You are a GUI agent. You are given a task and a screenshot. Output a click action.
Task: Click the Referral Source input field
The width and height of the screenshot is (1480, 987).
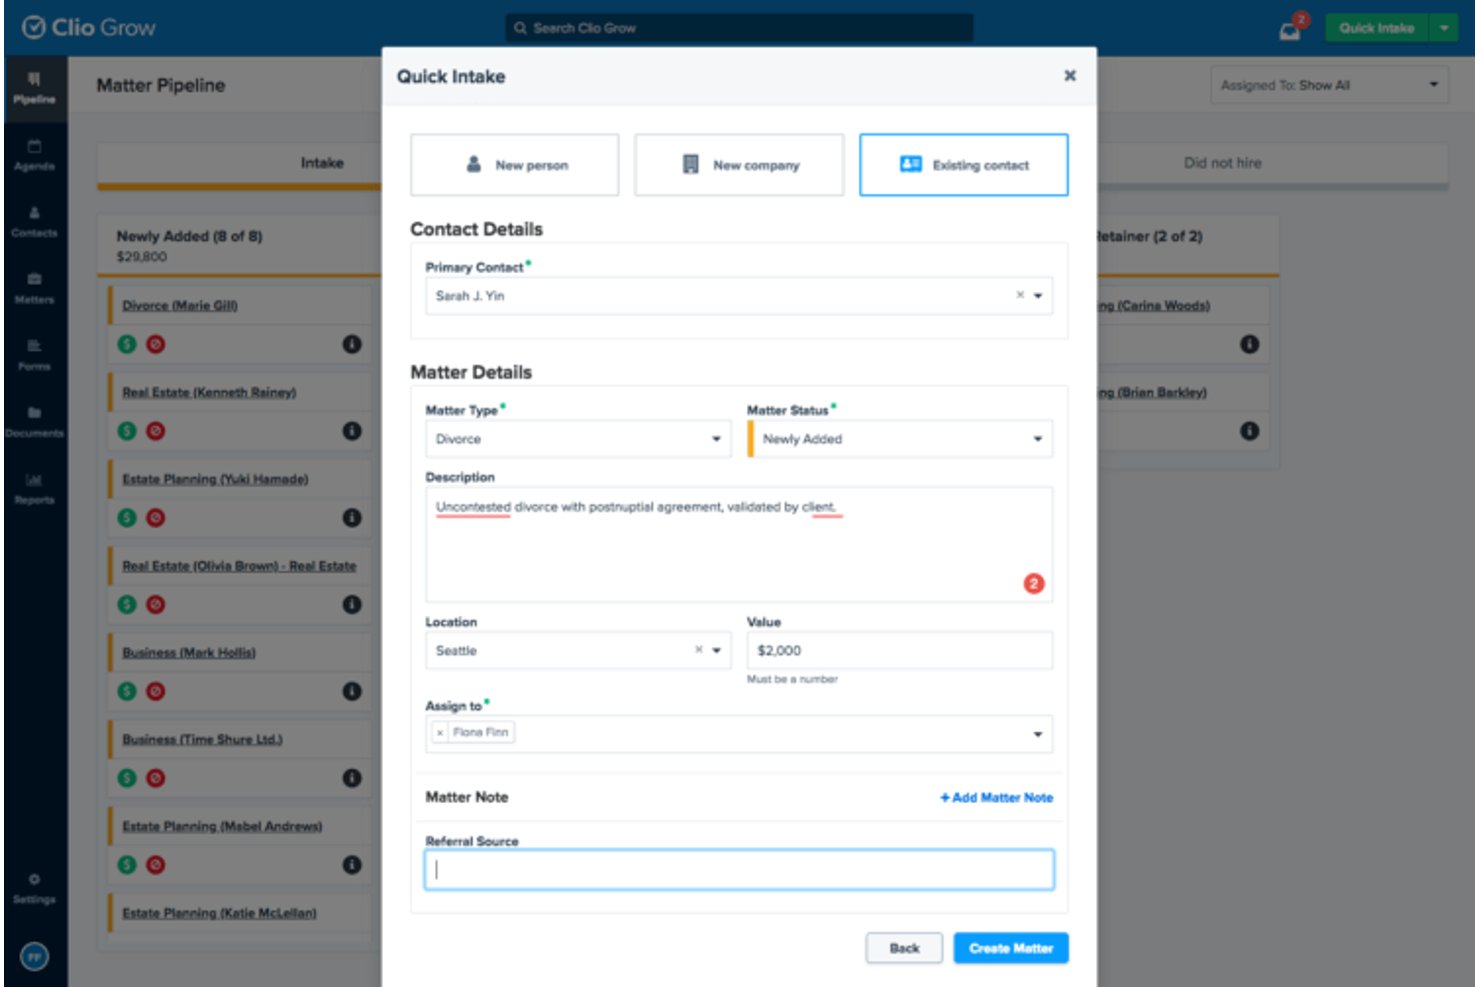point(739,870)
